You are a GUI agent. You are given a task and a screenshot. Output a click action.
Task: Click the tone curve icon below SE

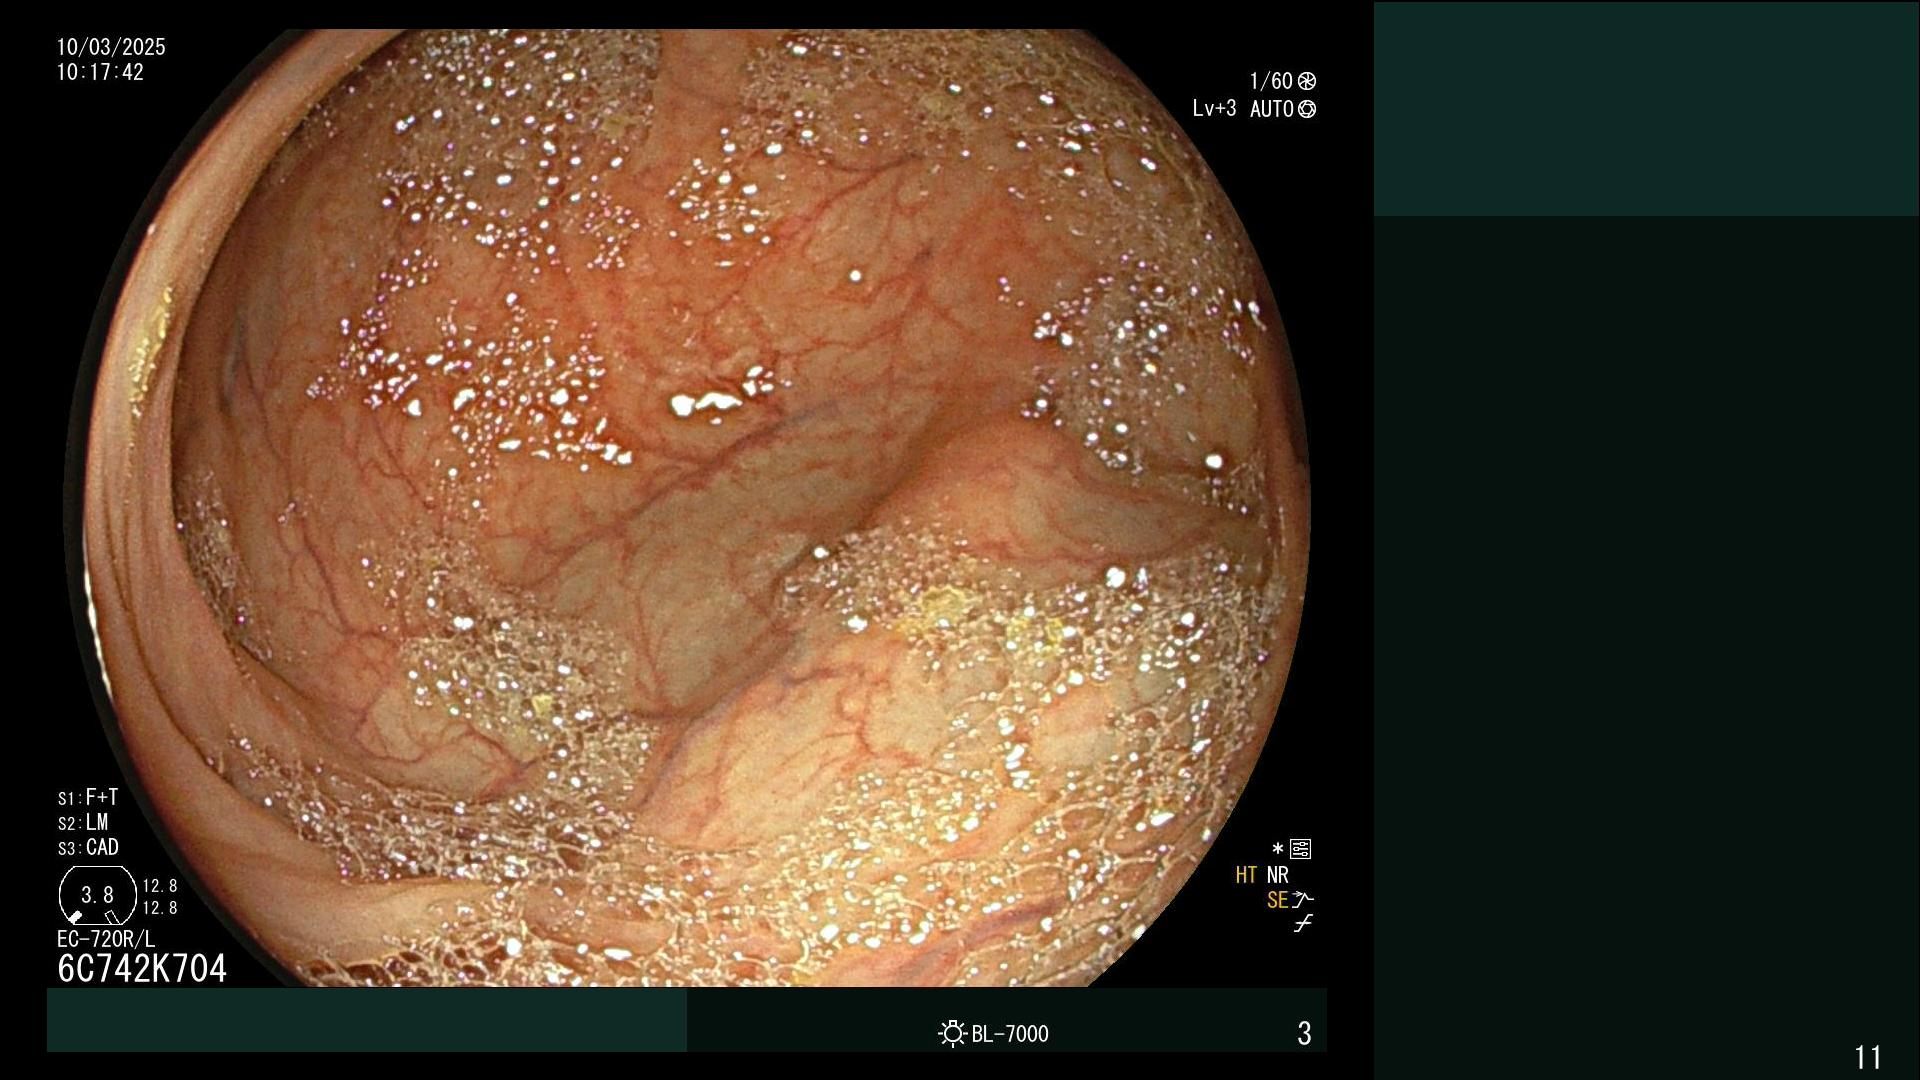coord(1303,924)
